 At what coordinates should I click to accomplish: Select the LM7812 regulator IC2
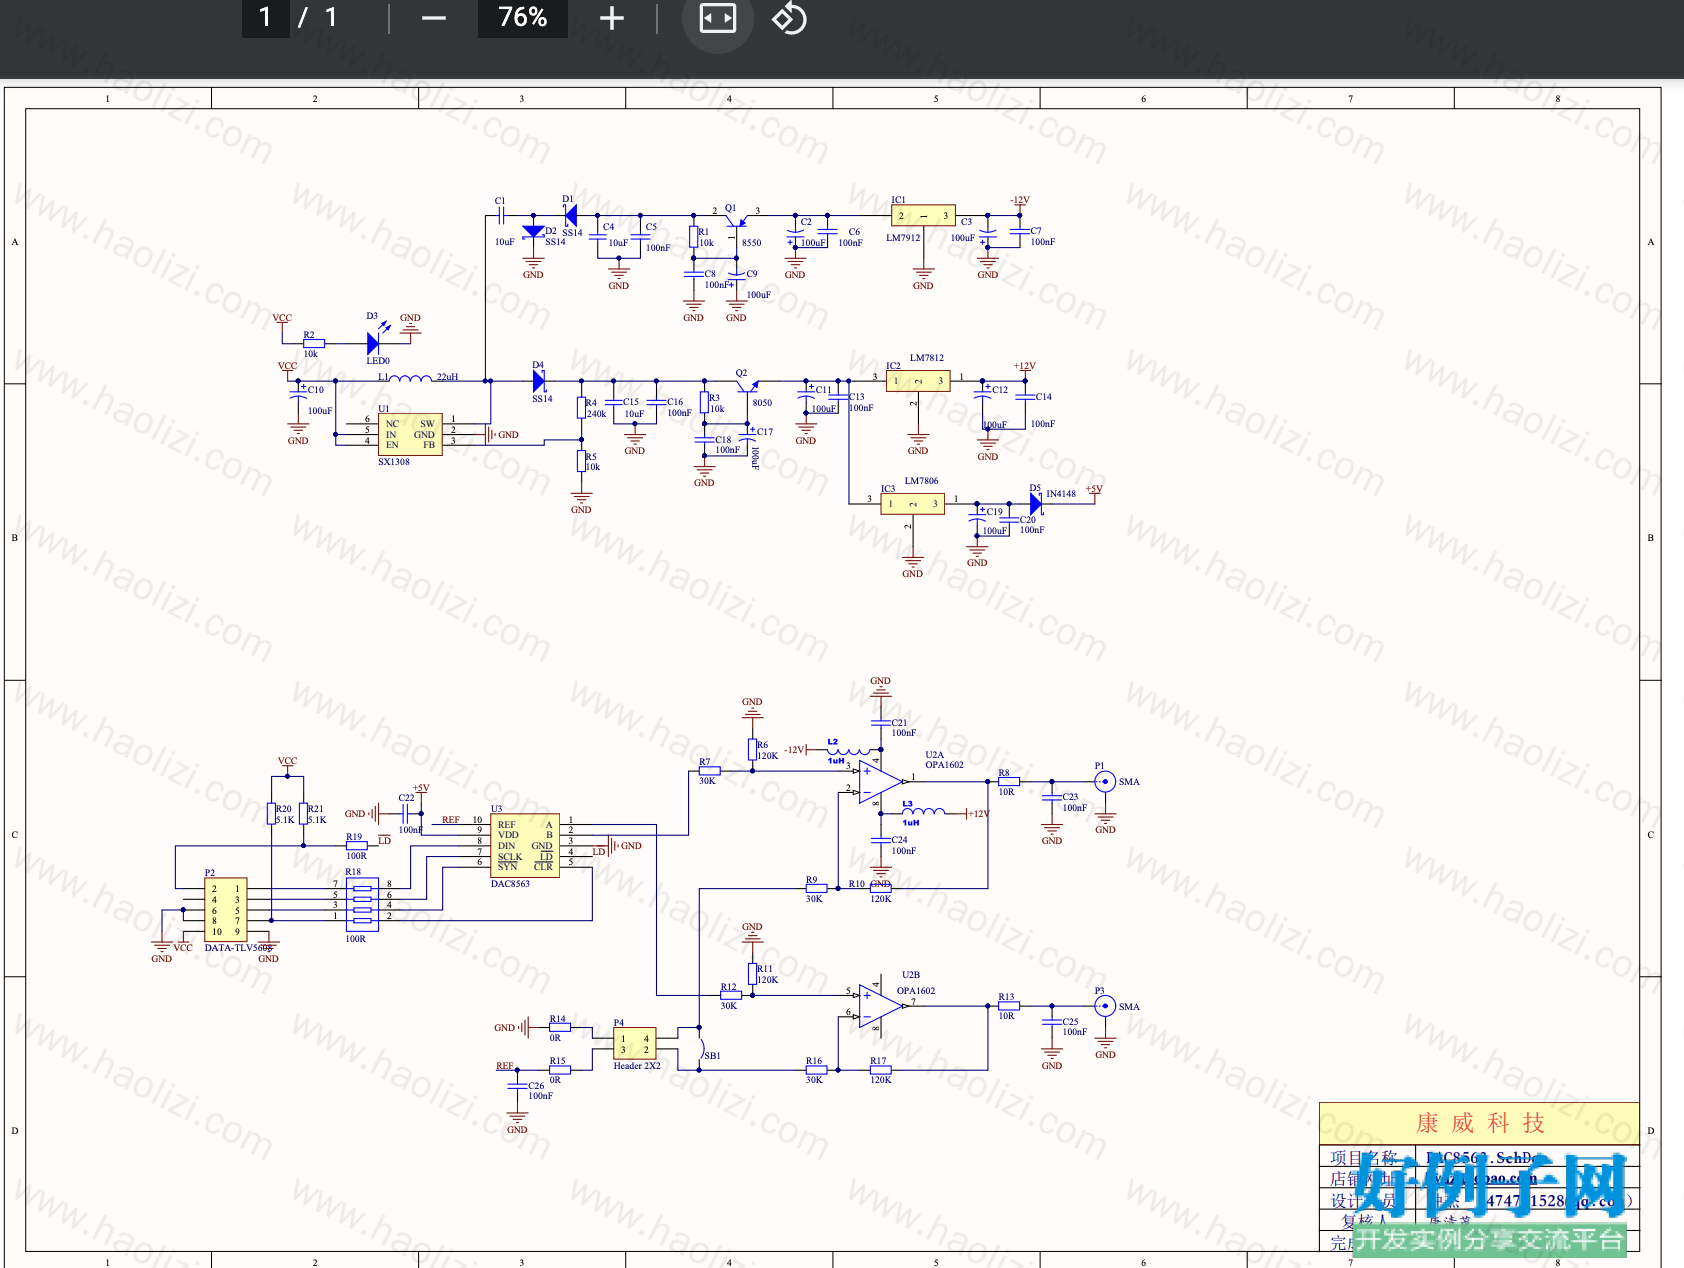click(918, 381)
